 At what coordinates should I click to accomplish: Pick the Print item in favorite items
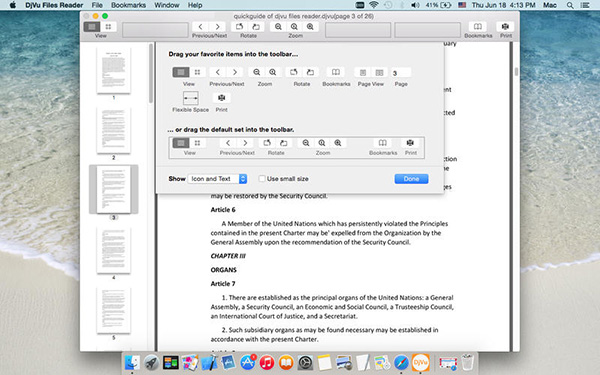pos(222,98)
